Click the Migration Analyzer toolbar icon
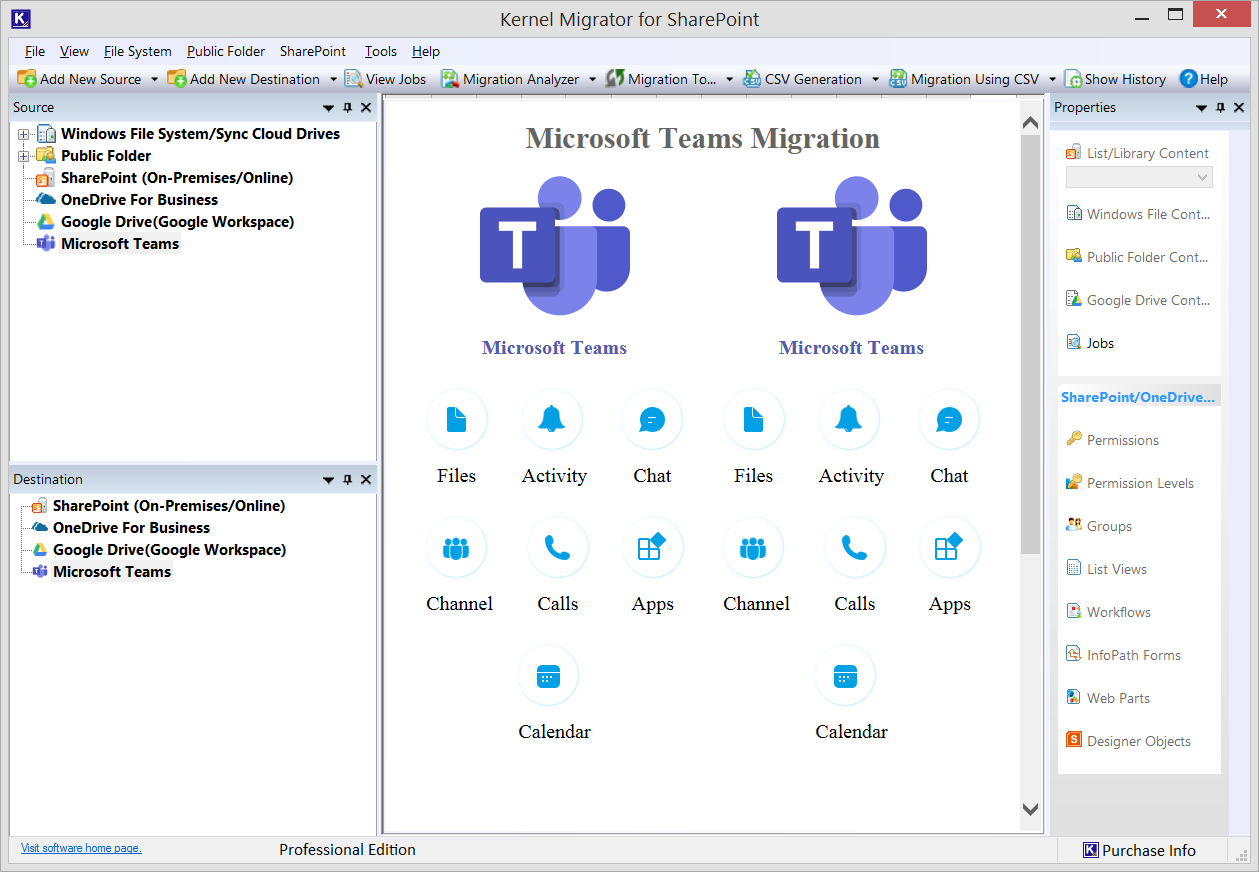This screenshot has height=872, width=1259. pos(450,79)
